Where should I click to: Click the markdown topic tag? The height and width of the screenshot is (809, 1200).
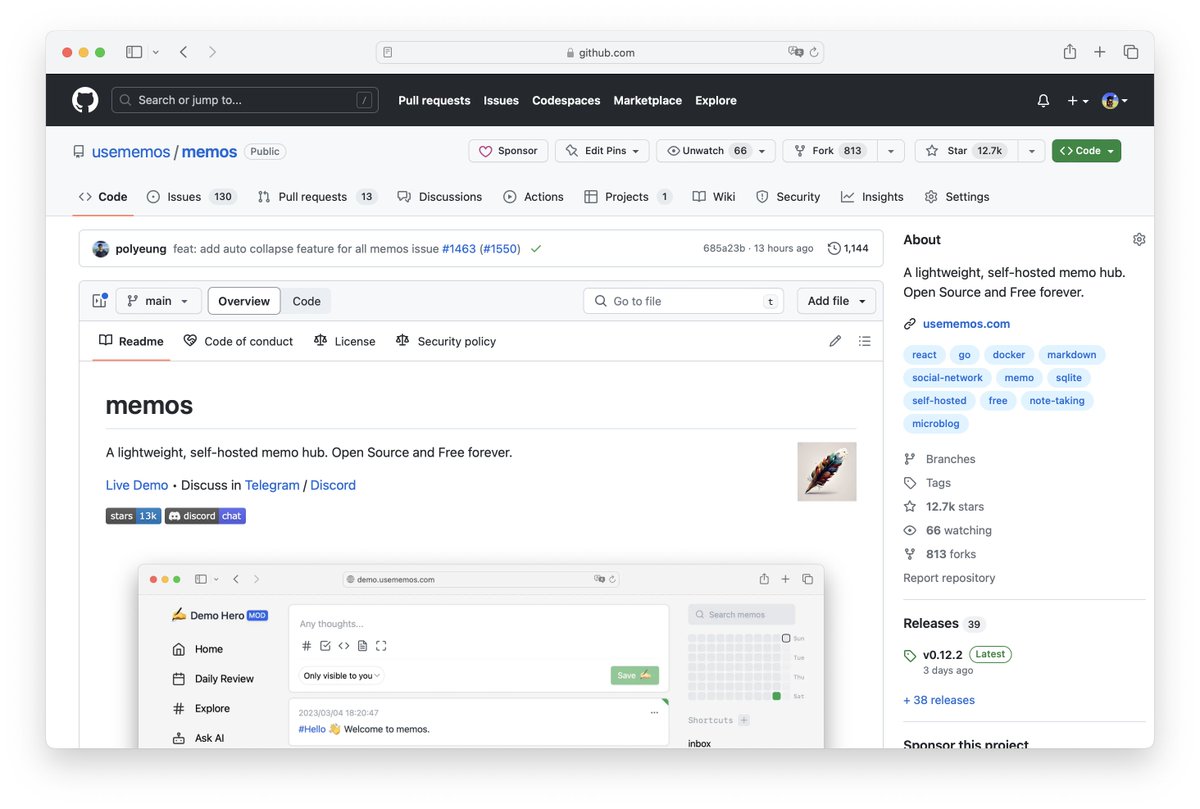1072,355
